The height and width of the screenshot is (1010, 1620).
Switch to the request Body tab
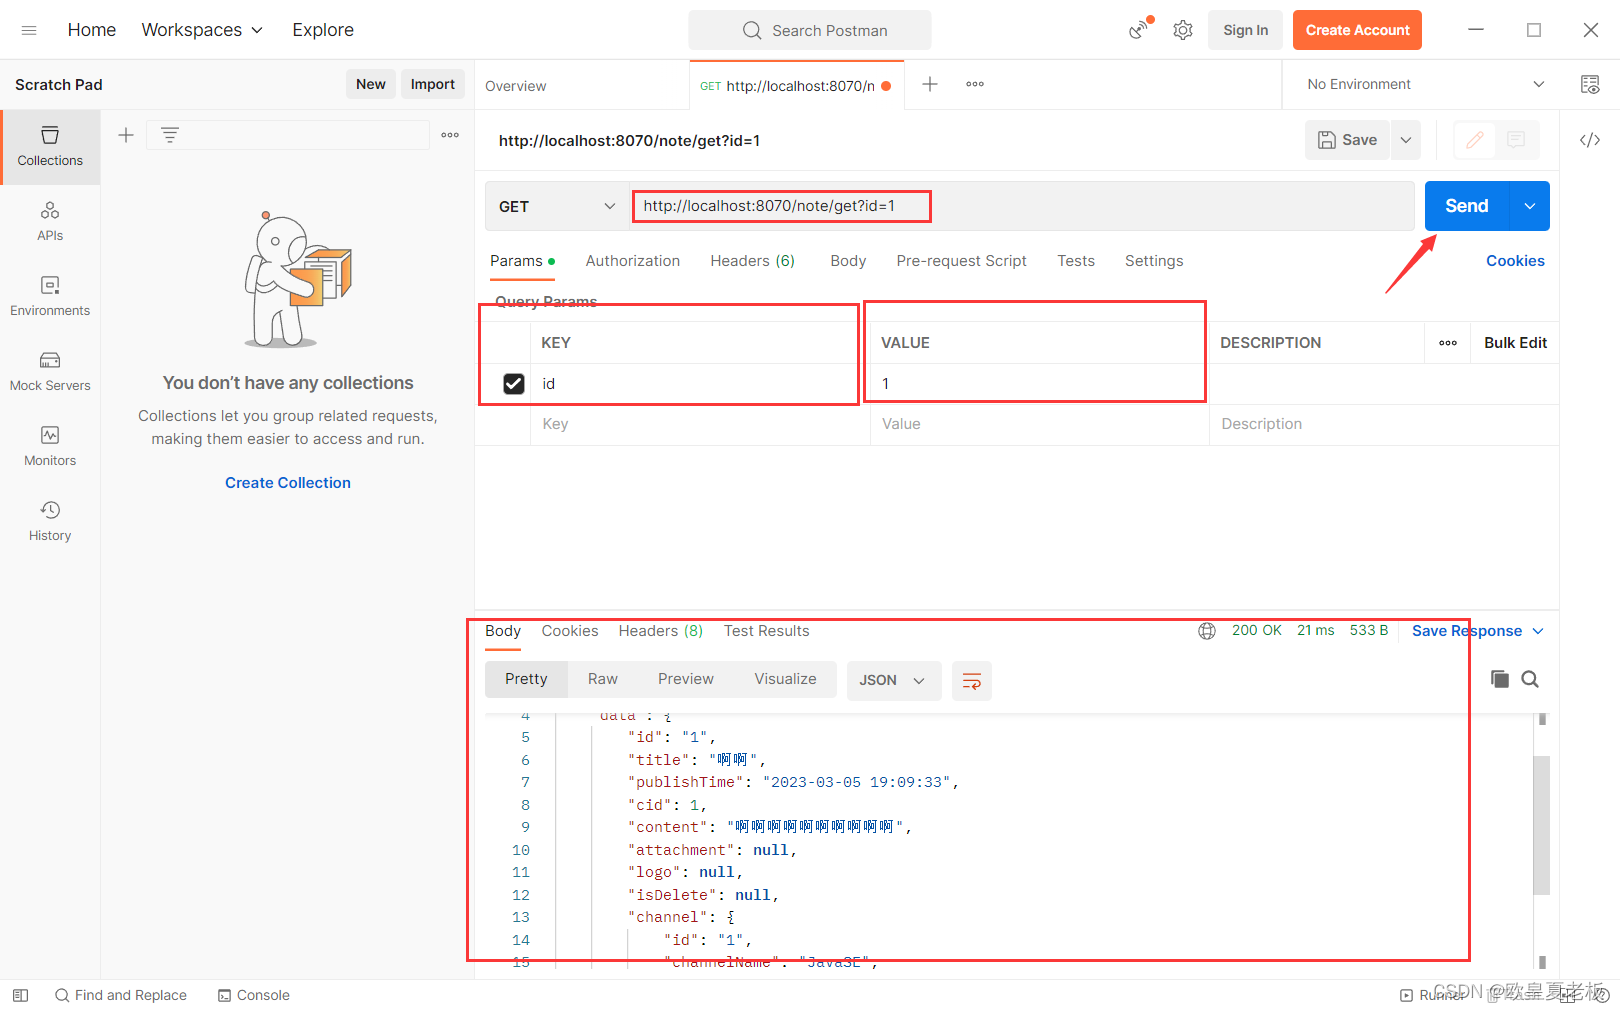848,261
